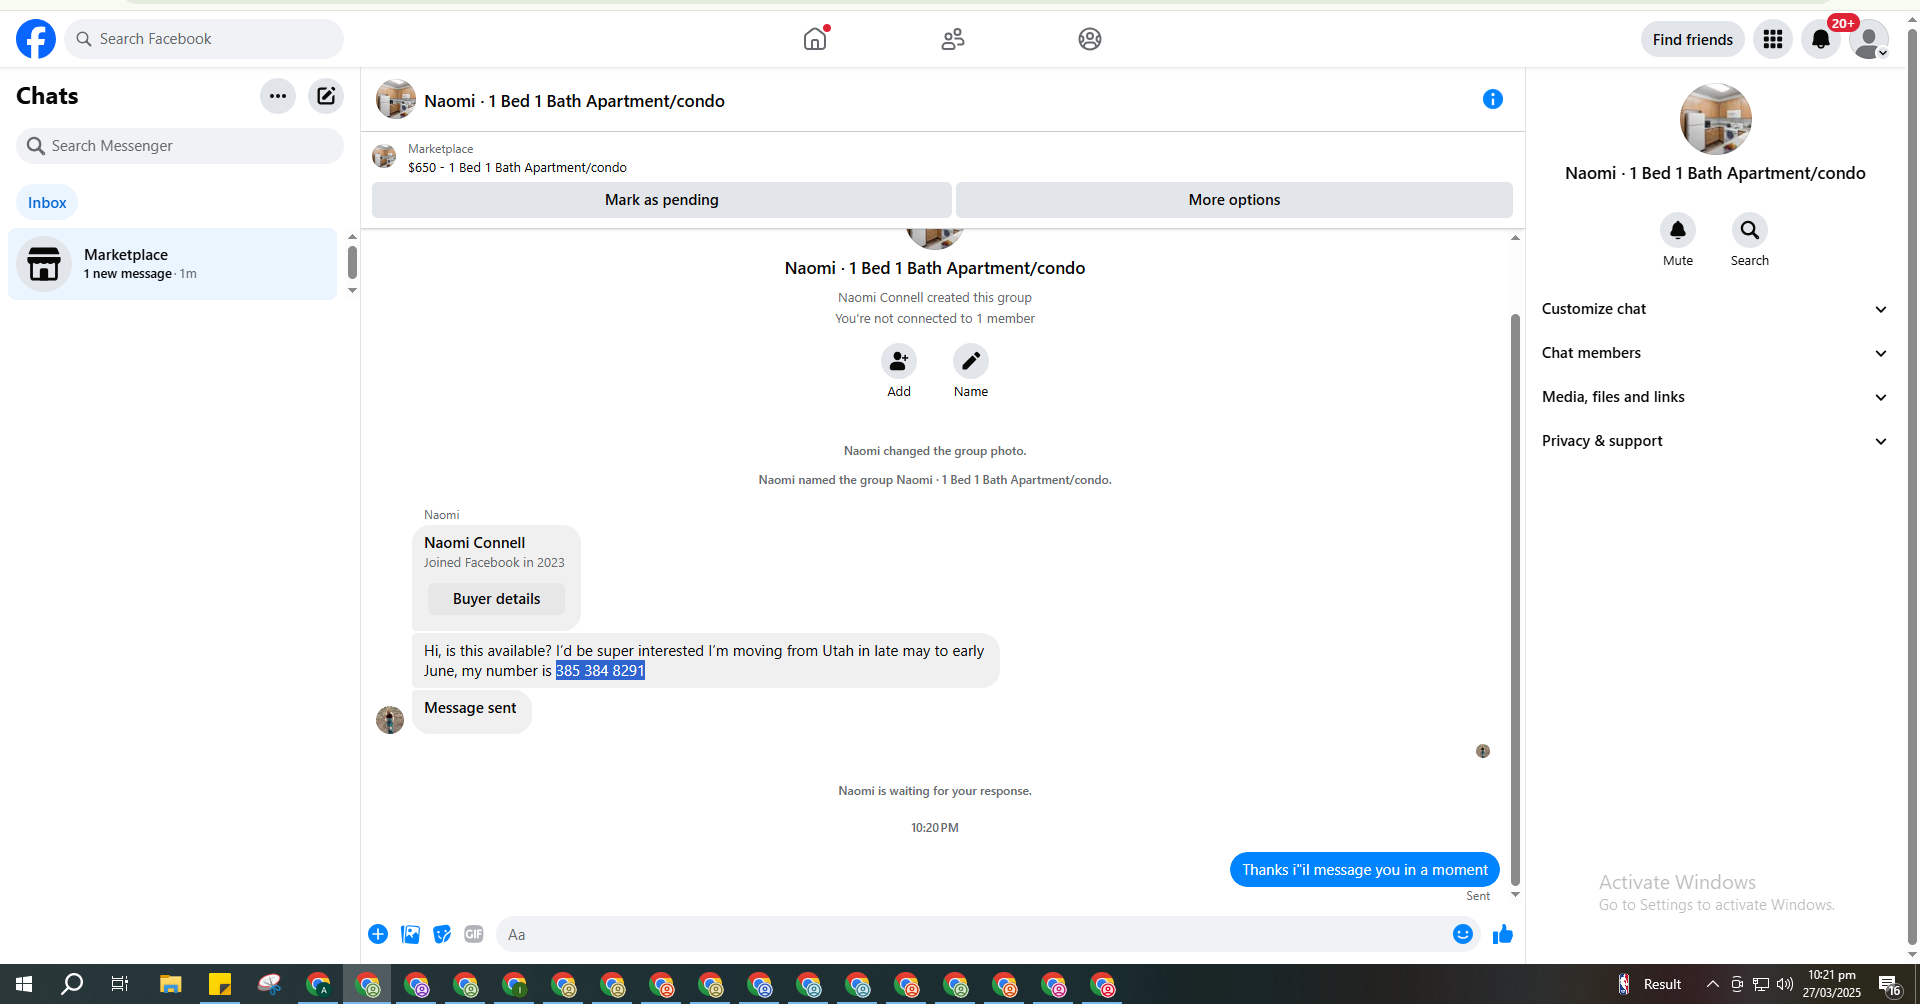Click the conversation information icon
This screenshot has width=1920, height=1004.
pos(1493,99)
